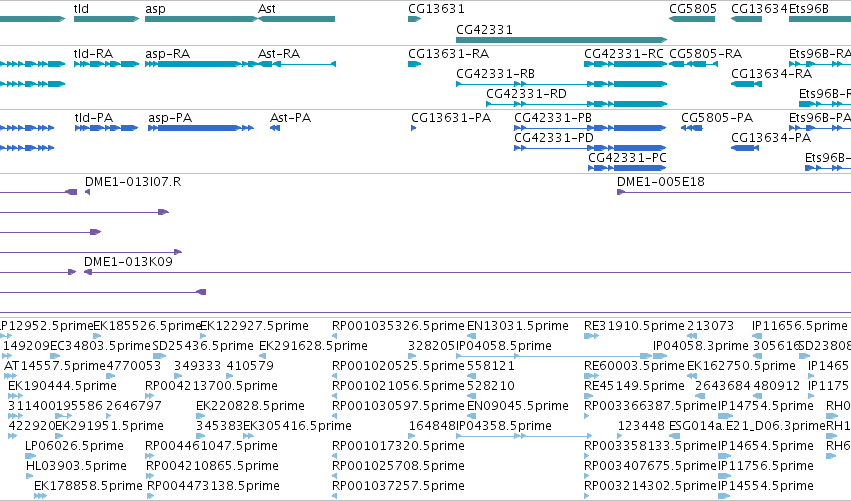Click the Ast gene feature bar
This screenshot has width=851, height=501.
(x=296, y=19)
